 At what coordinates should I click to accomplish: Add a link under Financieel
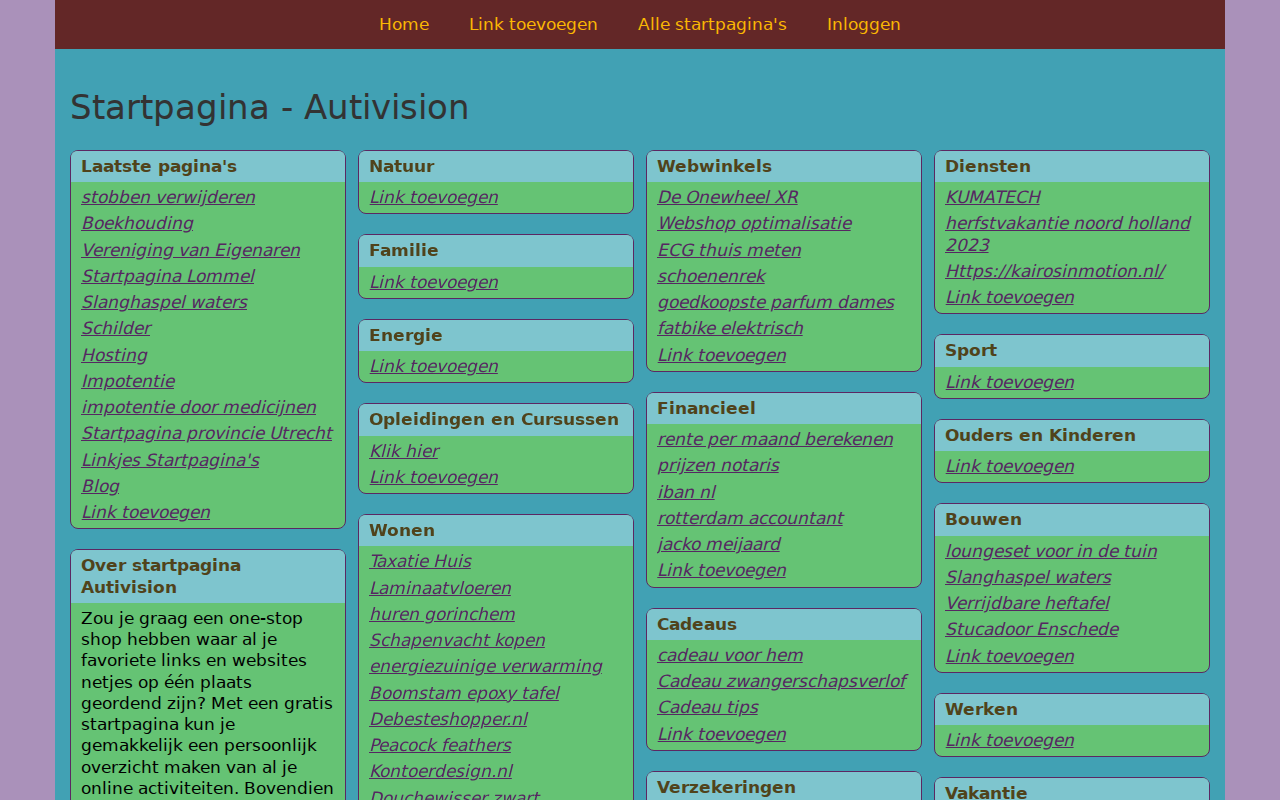pyautogui.click(x=722, y=570)
